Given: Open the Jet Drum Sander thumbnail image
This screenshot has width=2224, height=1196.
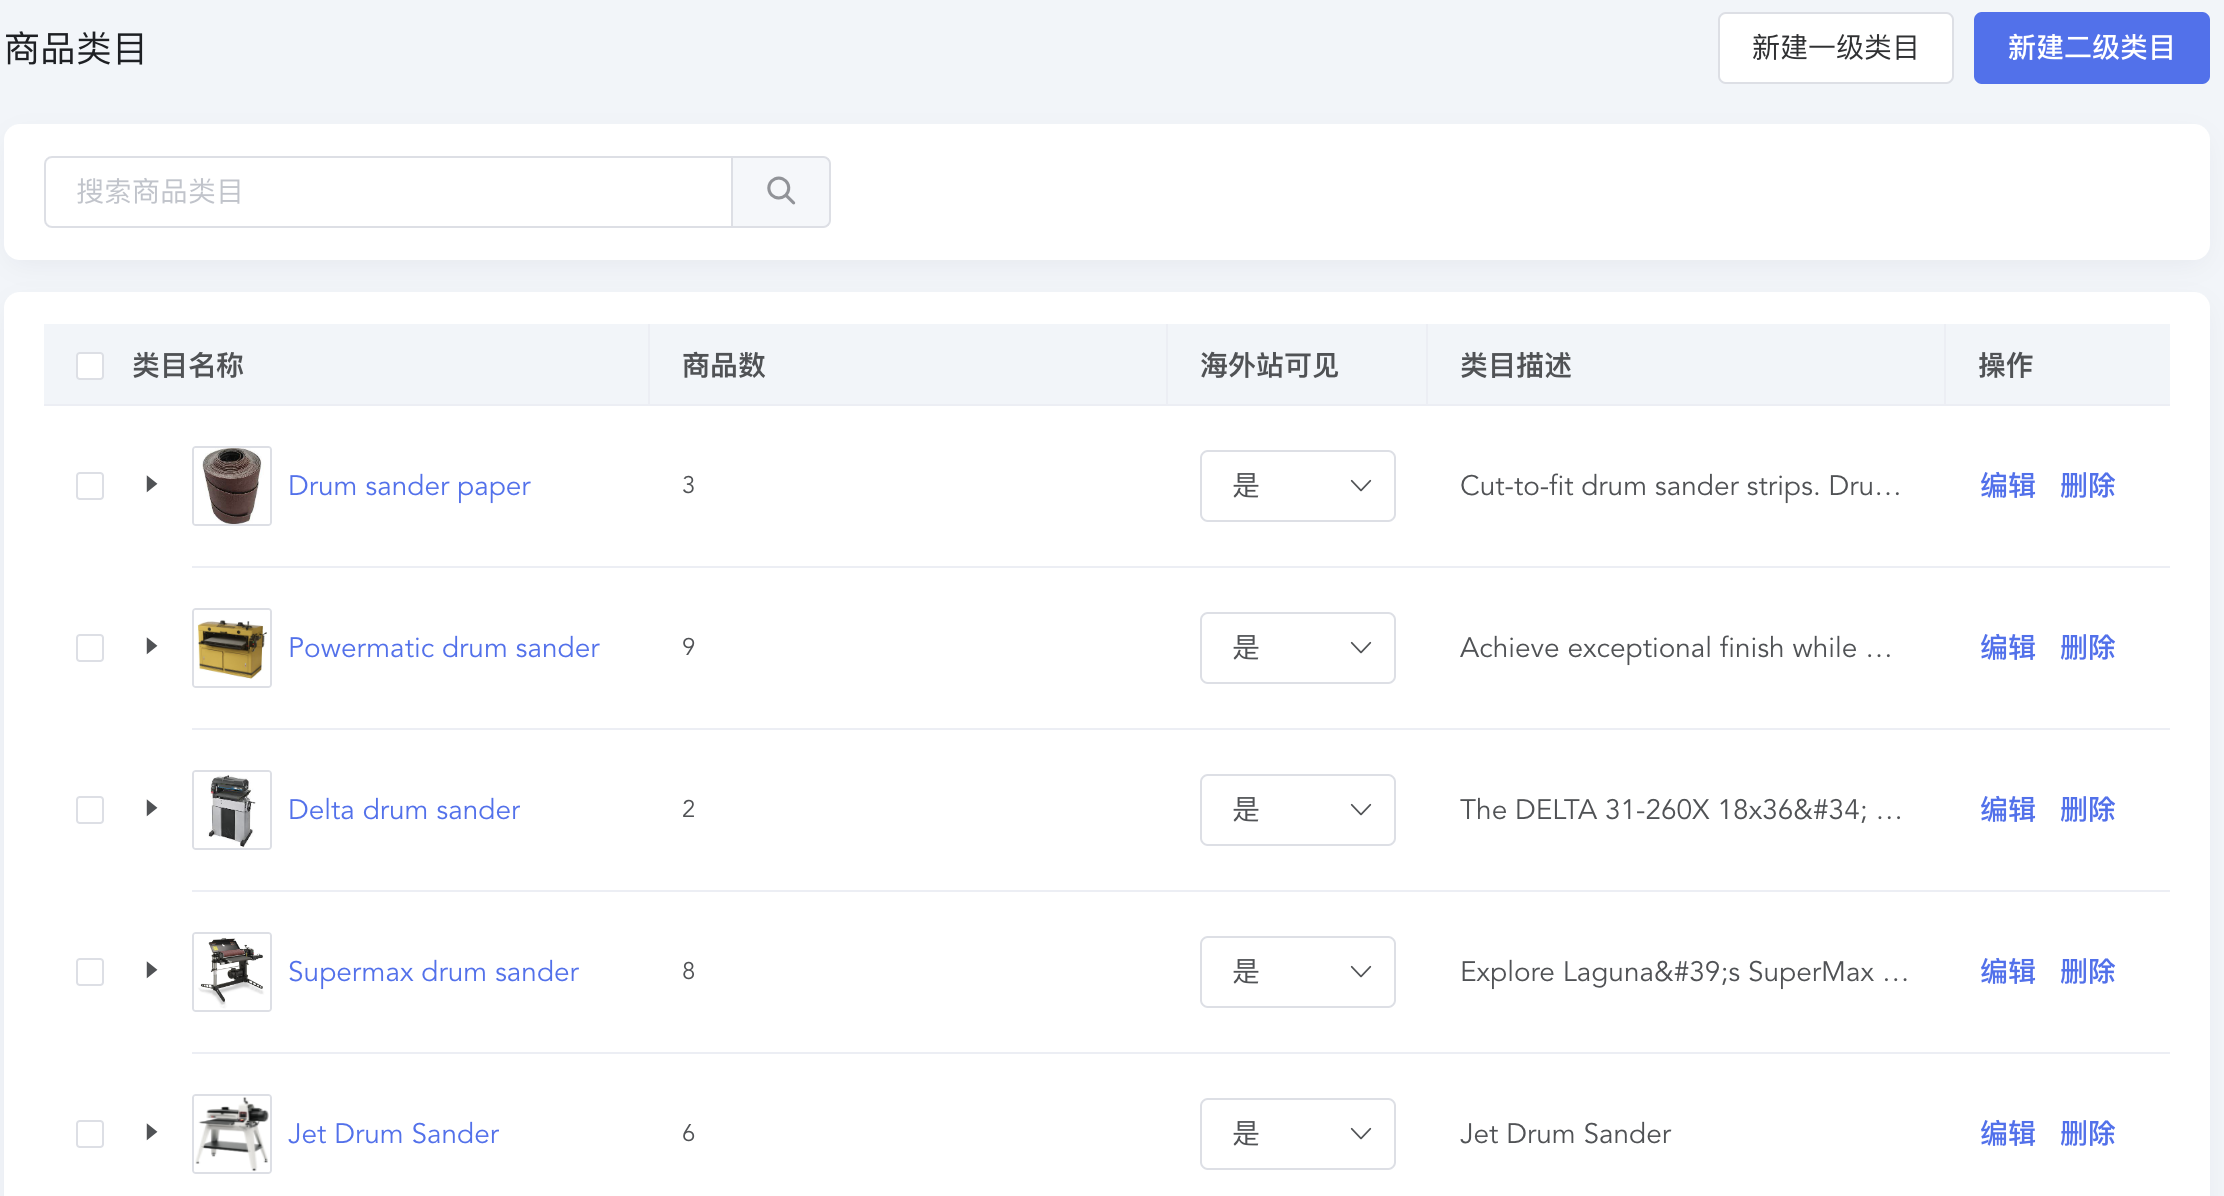Looking at the screenshot, I should click(x=232, y=1134).
